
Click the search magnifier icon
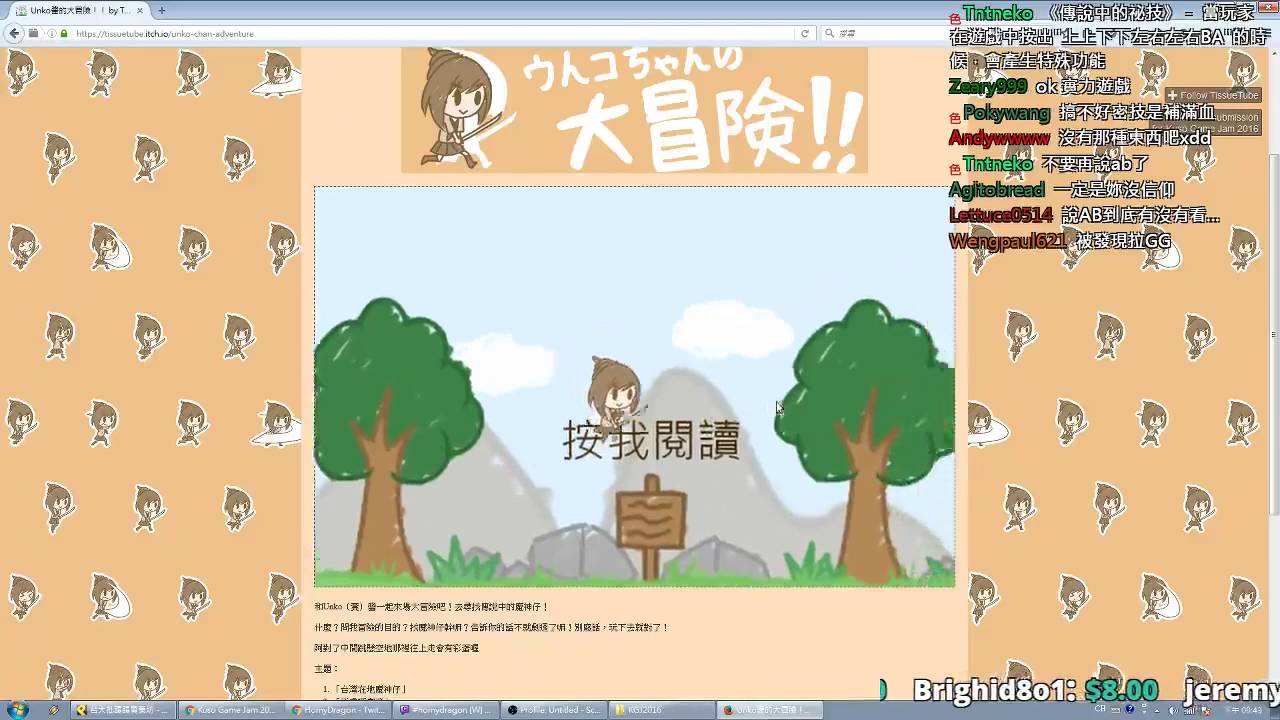tap(829, 33)
